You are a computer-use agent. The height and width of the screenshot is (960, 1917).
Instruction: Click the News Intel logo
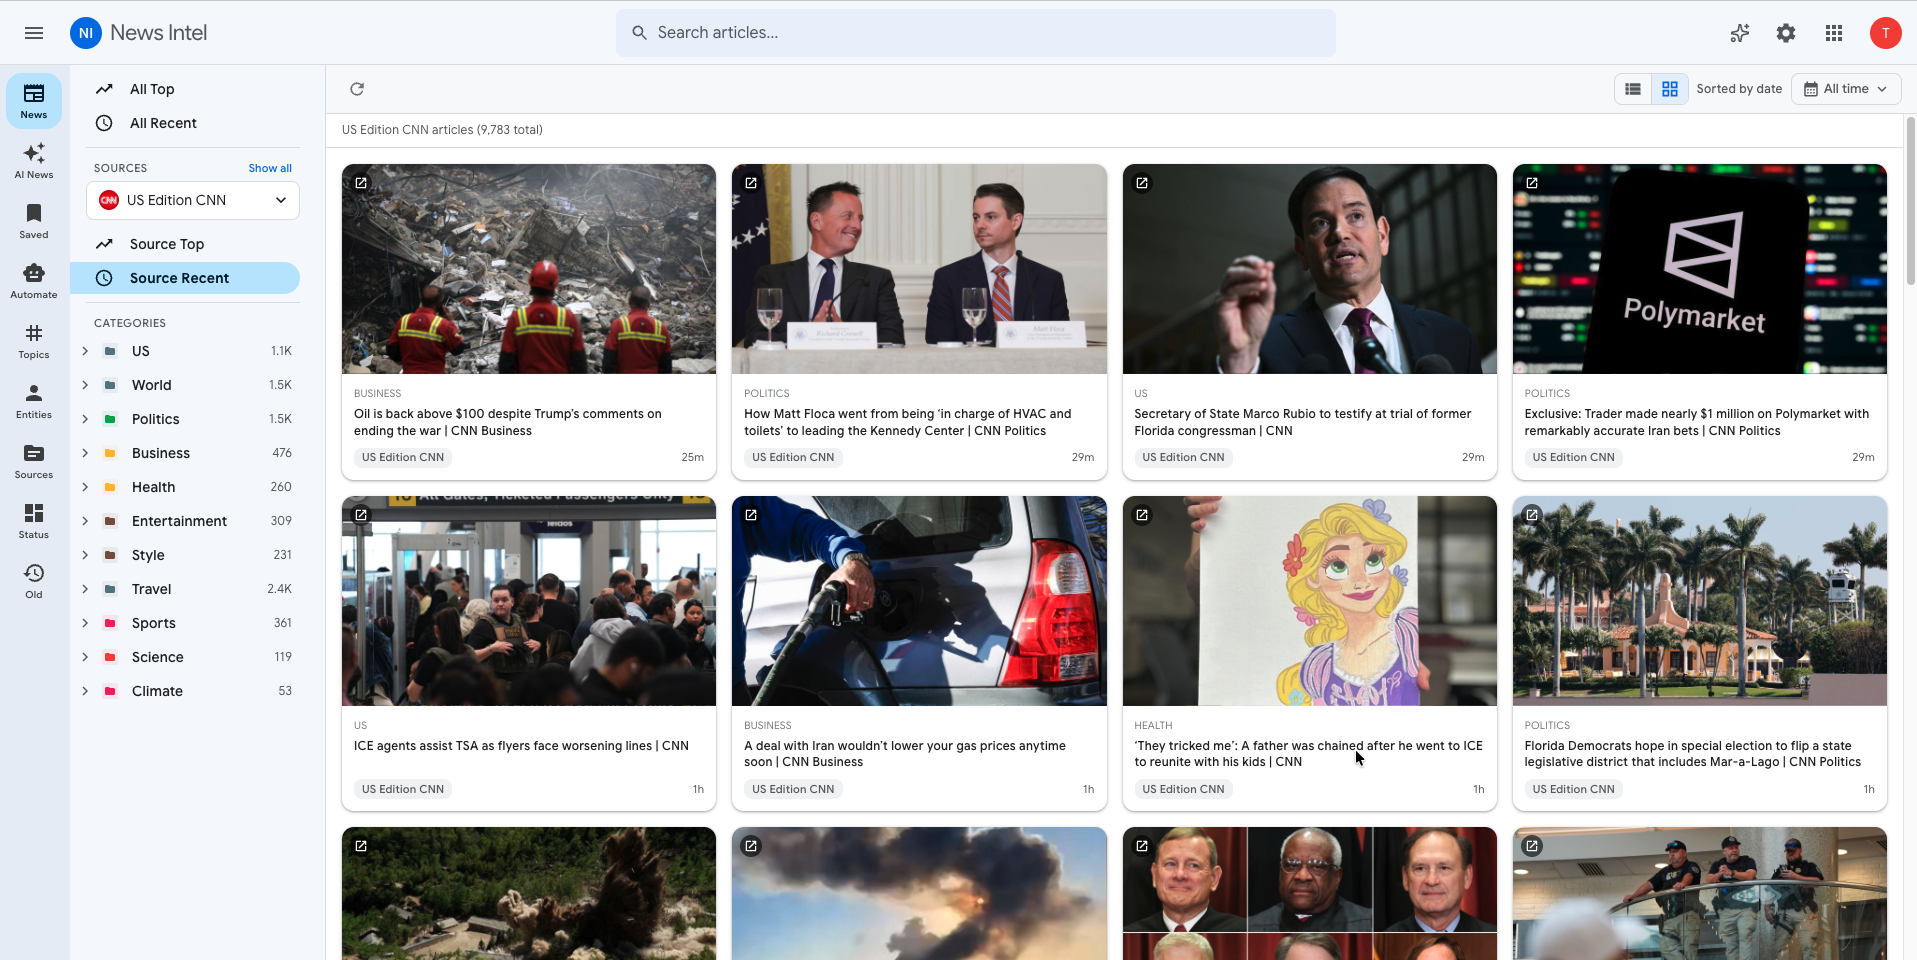tap(139, 33)
